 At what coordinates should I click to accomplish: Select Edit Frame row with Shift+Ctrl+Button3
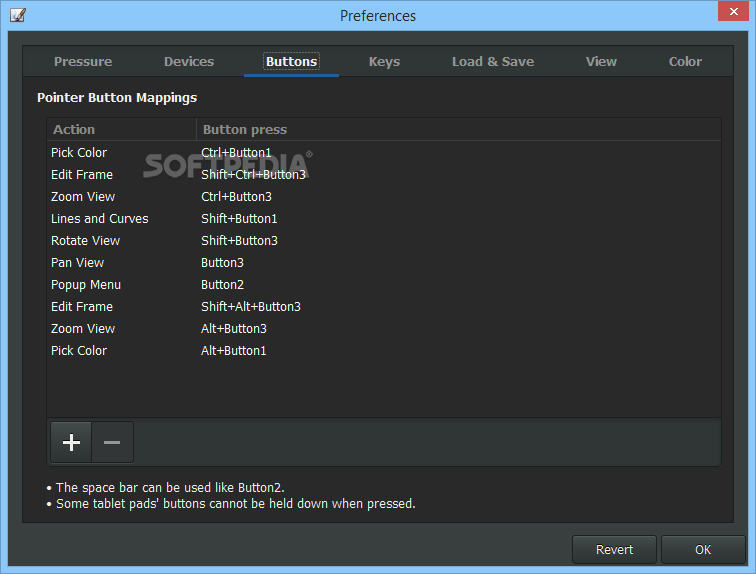[x=384, y=174]
